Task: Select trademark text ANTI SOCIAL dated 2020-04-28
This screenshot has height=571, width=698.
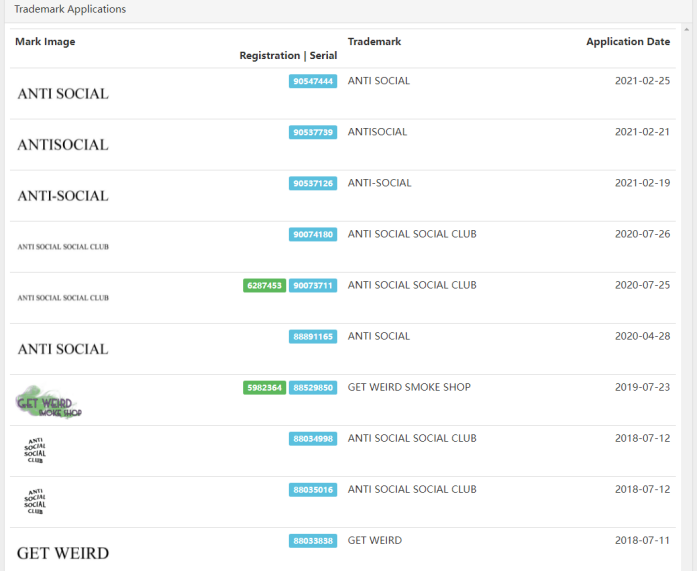Action: click(x=379, y=336)
